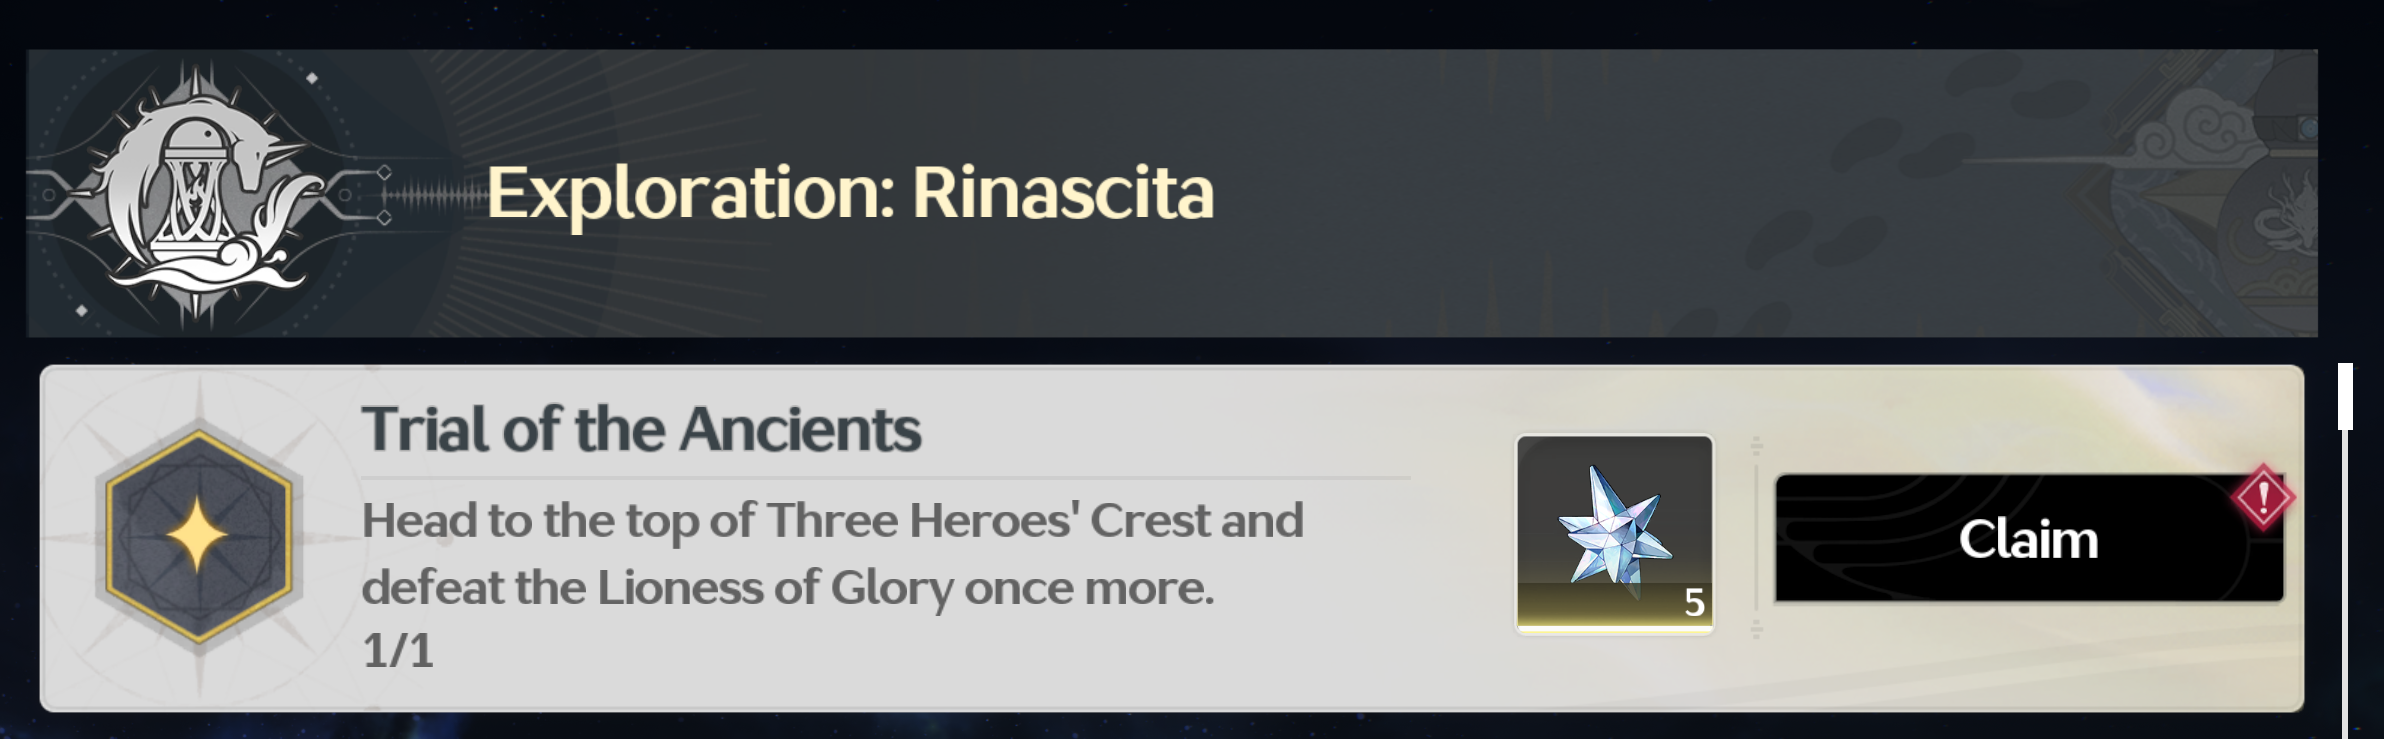This screenshot has height=739, width=2384.
Task: Click the small white diamond above emblem
Action: click(x=312, y=78)
